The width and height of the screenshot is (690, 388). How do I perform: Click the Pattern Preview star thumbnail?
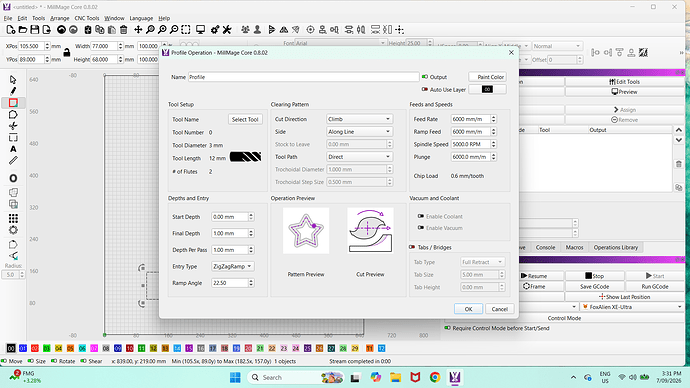click(x=306, y=231)
